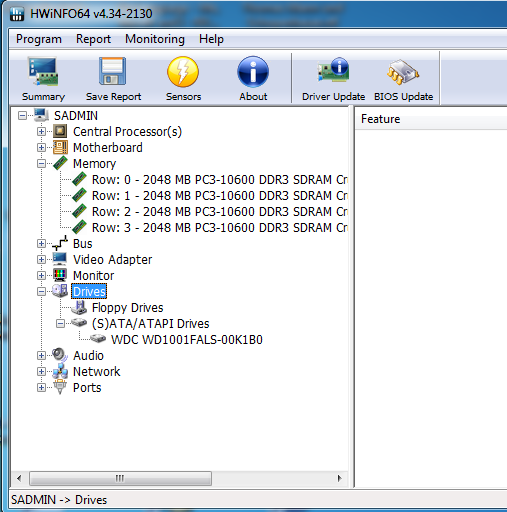Open the Sensors lightning icon
The image size is (507, 512).
click(x=183, y=71)
